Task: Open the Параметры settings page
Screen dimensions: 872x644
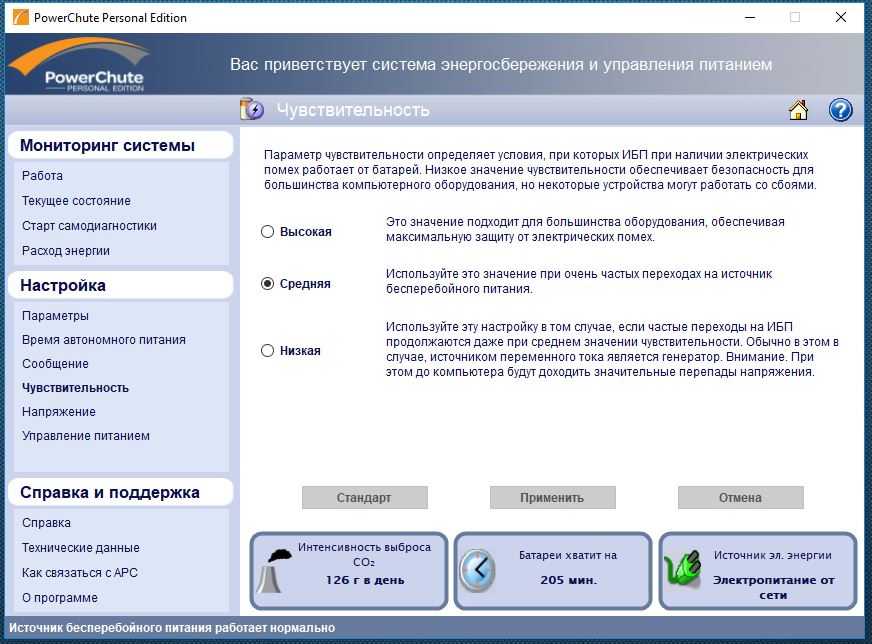Action: click(x=55, y=316)
